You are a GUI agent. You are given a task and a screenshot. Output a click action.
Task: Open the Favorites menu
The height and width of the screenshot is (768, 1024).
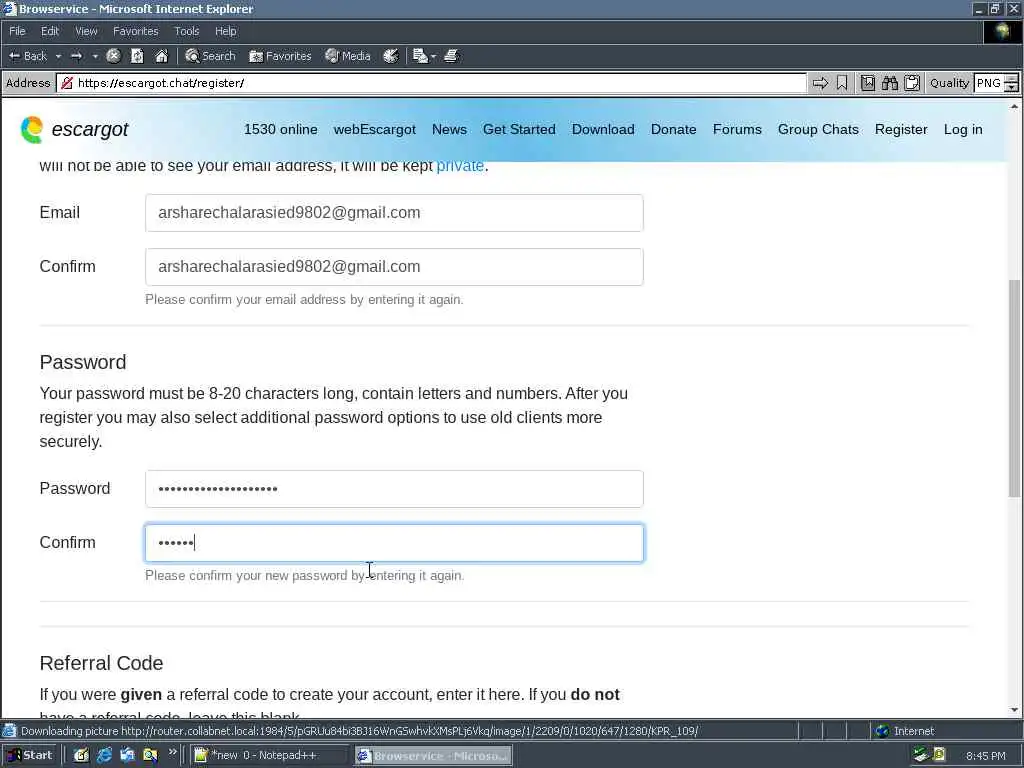click(135, 31)
